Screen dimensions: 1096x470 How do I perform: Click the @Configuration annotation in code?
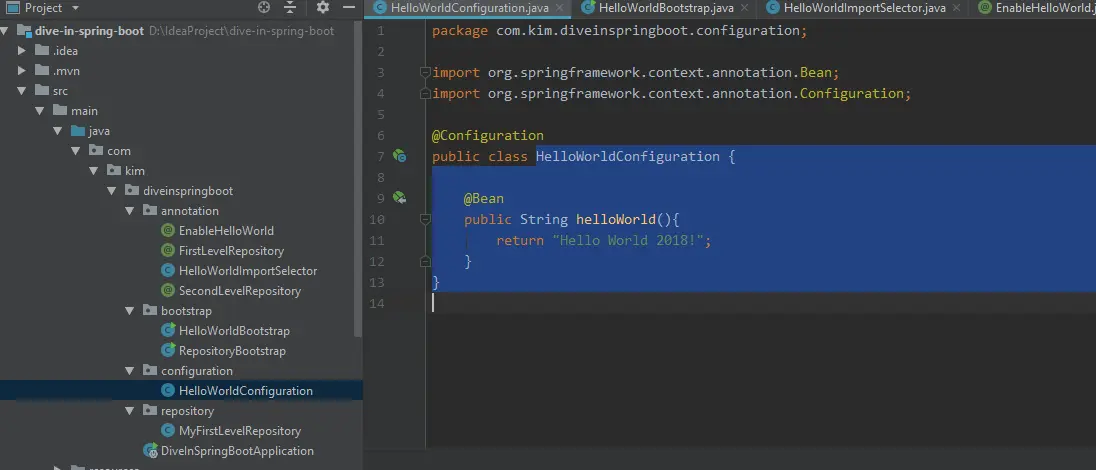click(488, 136)
